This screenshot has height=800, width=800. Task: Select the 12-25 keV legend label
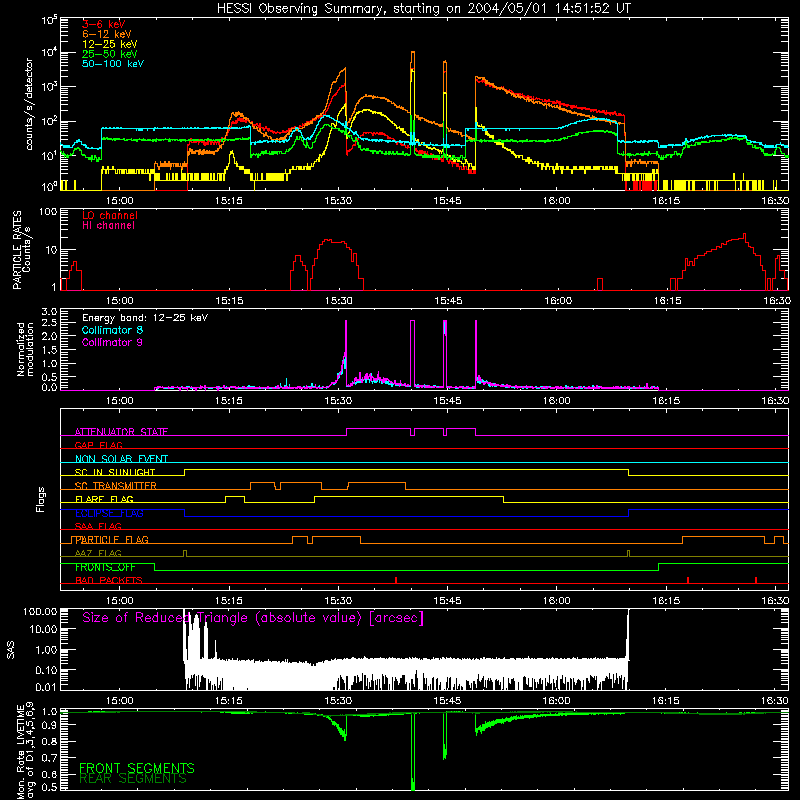click(110, 44)
